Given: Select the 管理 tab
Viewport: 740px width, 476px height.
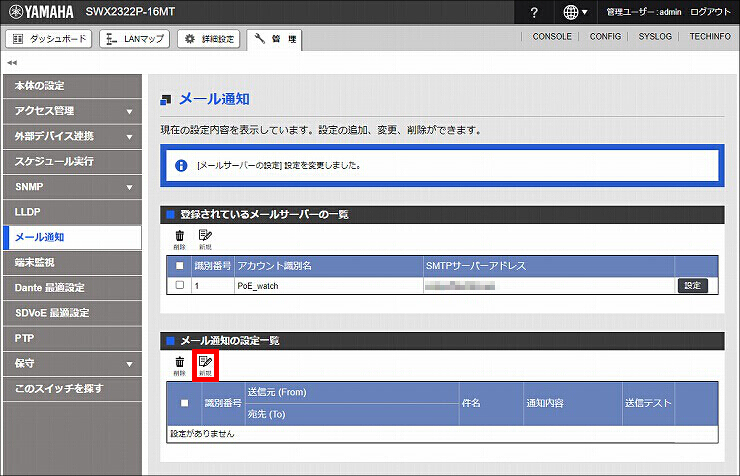Looking at the screenshot, I should coord(274,40).
